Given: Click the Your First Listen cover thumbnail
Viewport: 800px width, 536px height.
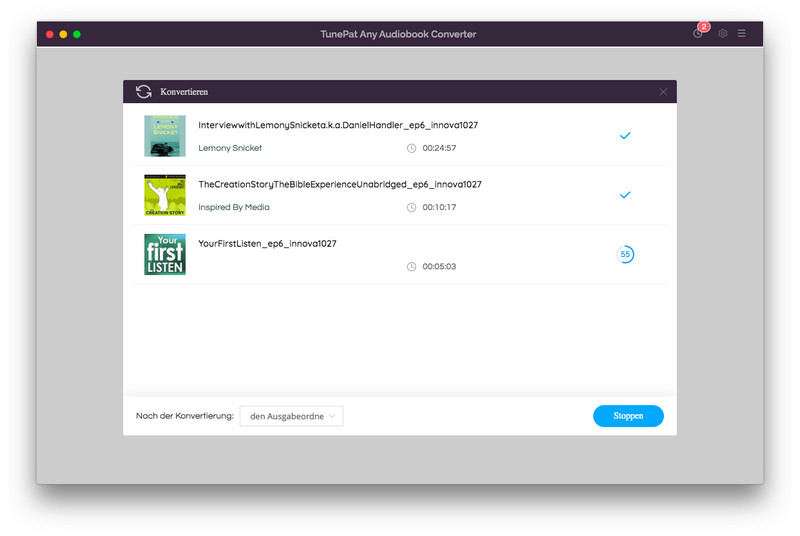Looking at the screenshot, I should pos(165,254).
